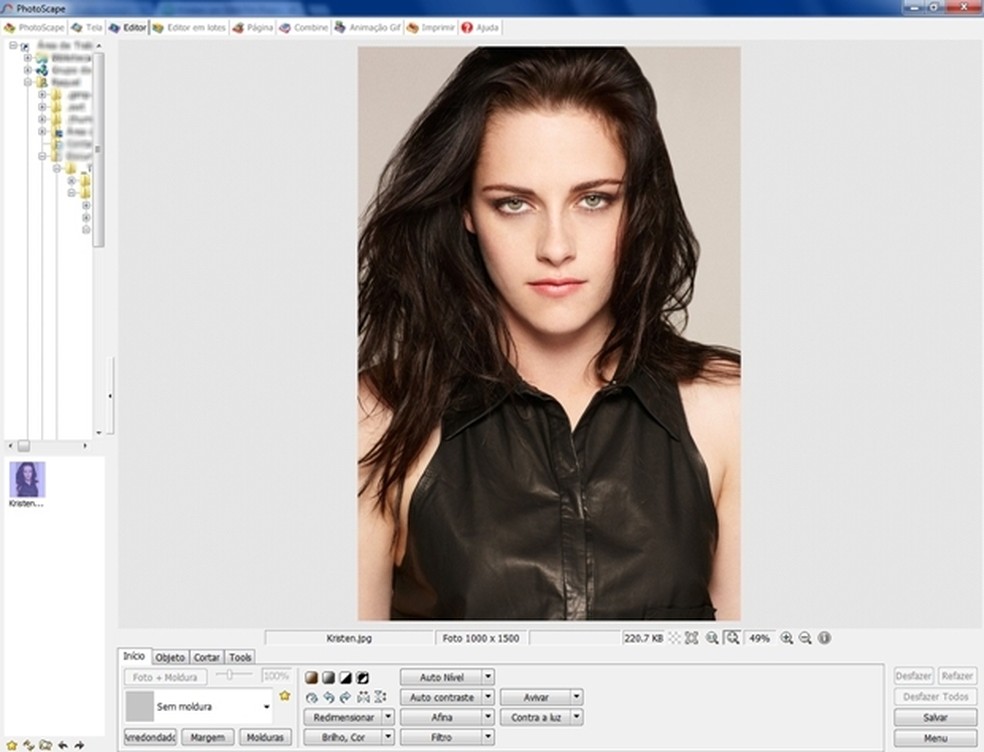Open the Contra a luz dropdown arrow
The height and width of the screenshot is (752, 984).
coord(576,717)
